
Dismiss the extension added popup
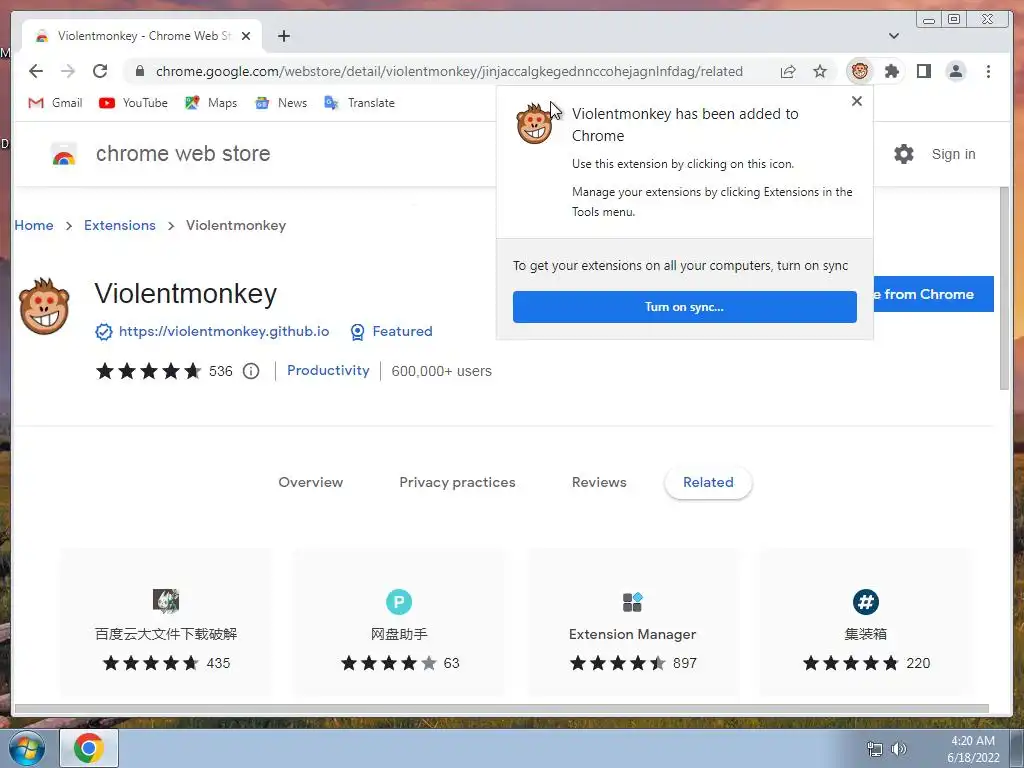pyautogui.click(x=857, y=101)
